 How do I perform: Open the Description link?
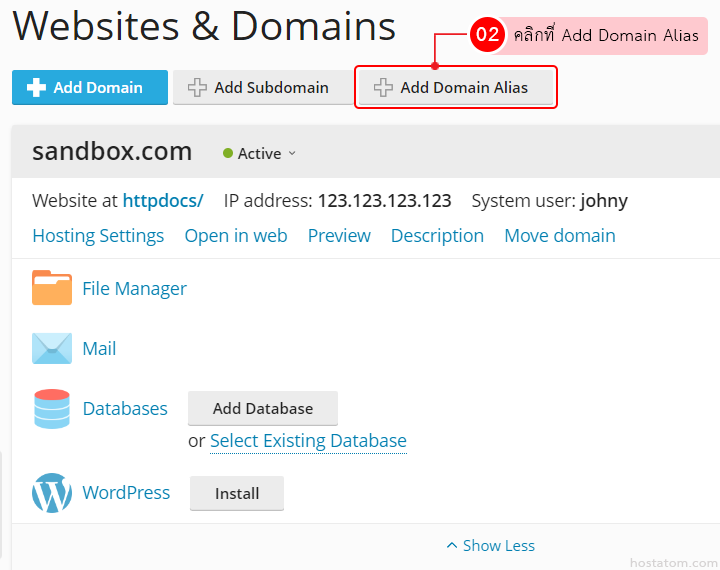(437, 236)
